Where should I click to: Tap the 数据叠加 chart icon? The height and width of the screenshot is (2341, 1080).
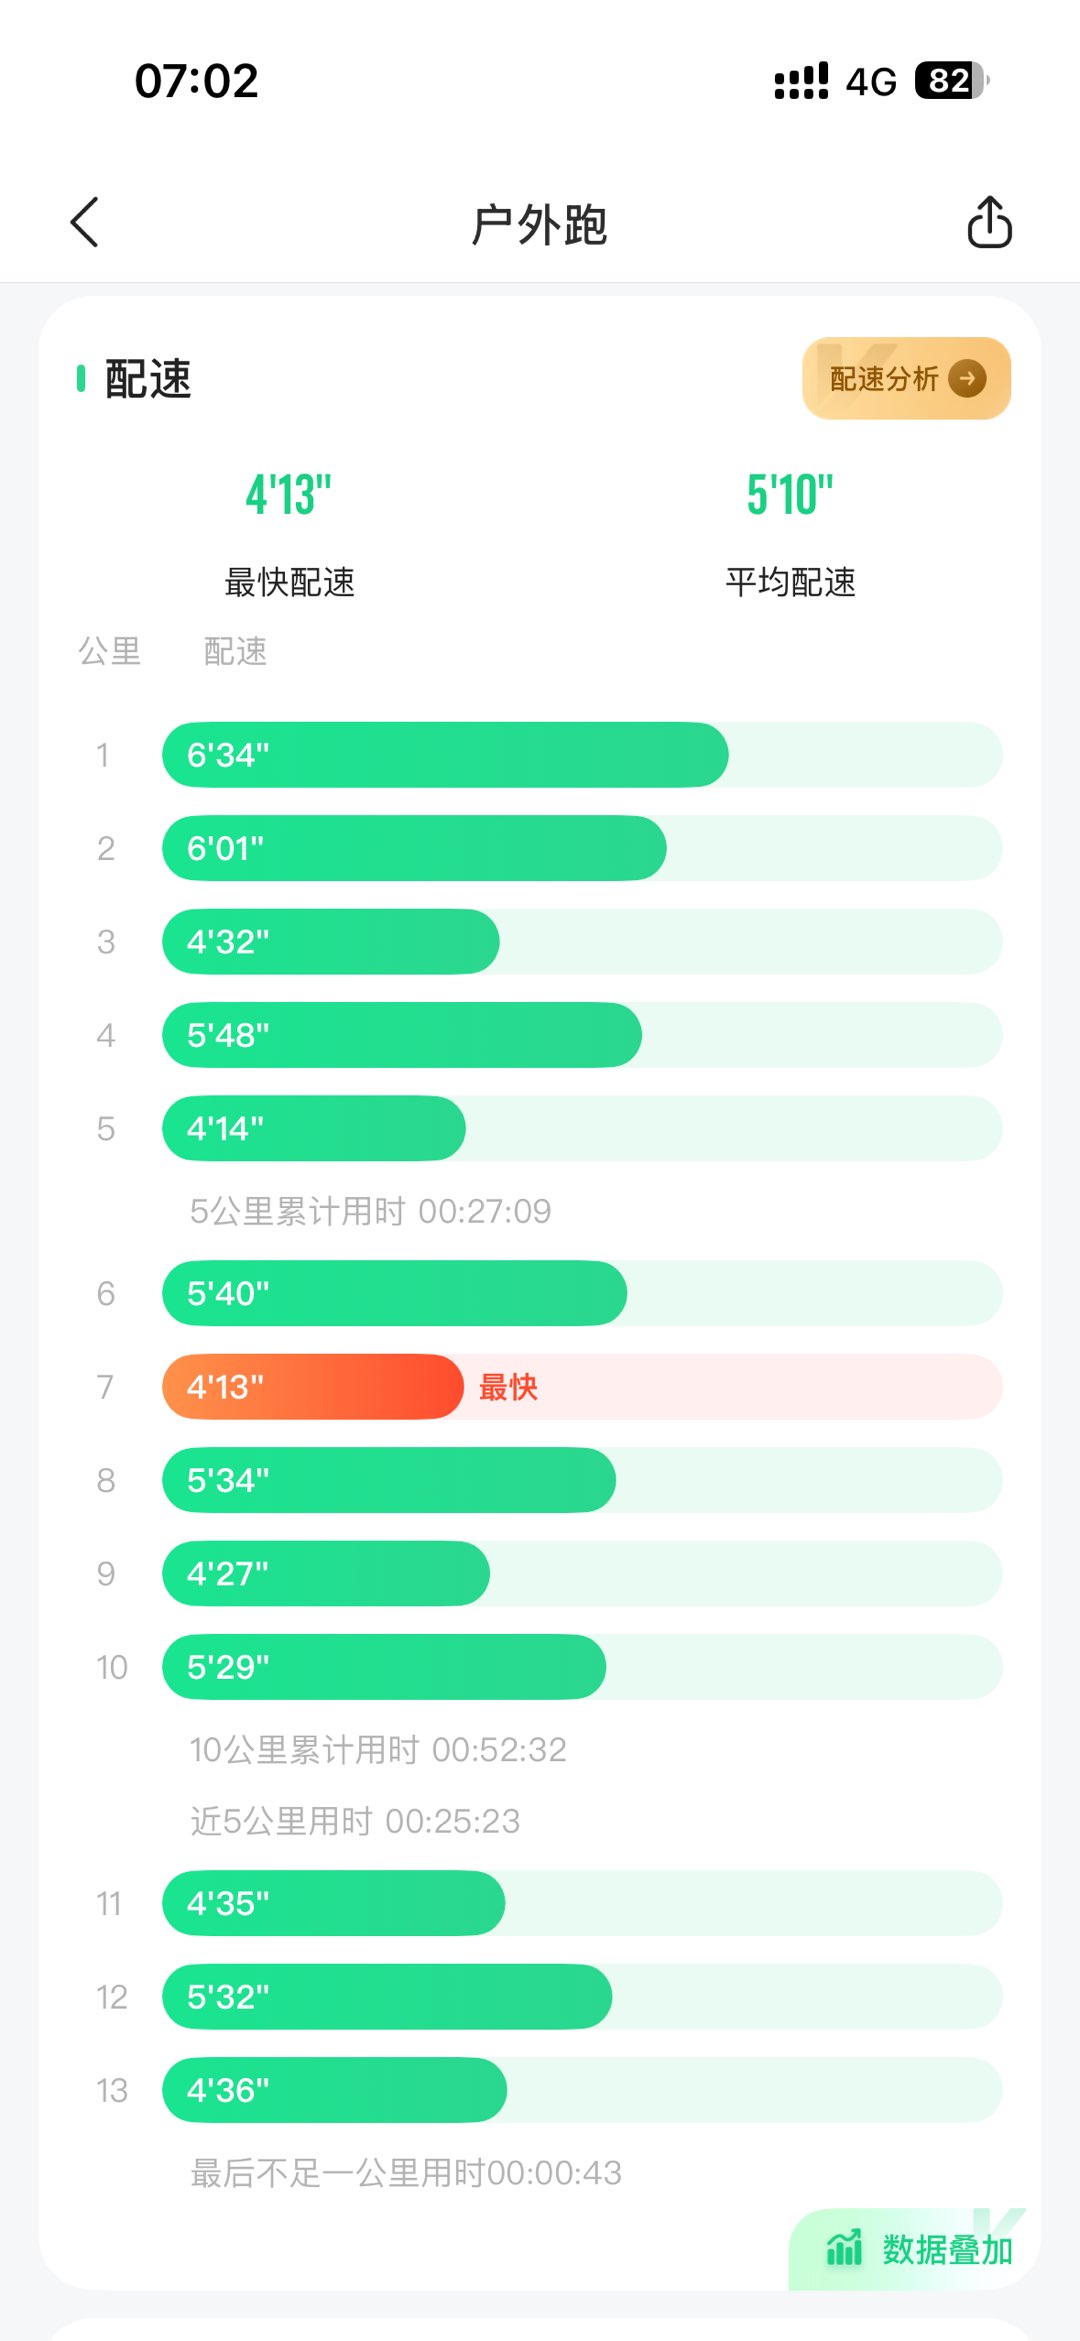pos(844,2248)
